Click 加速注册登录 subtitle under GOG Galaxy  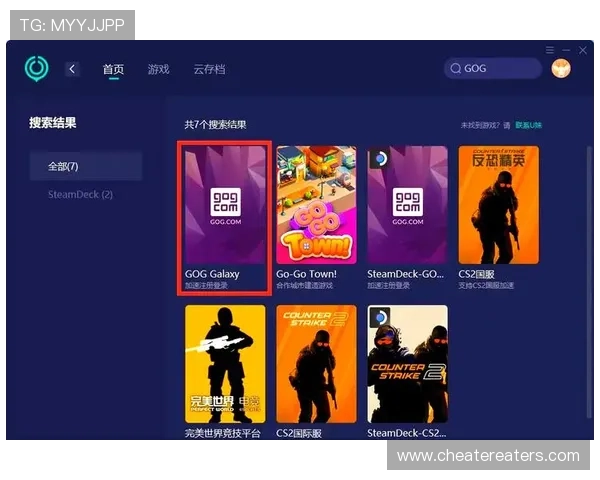(206, 286)
